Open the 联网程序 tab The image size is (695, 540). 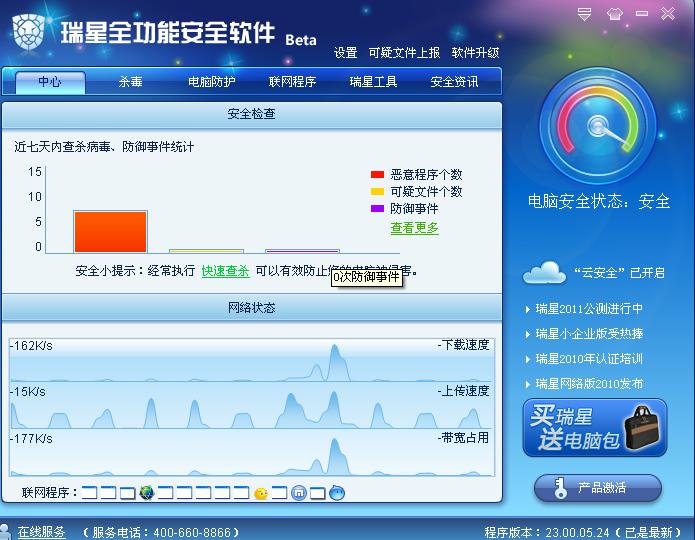(292, 82)
